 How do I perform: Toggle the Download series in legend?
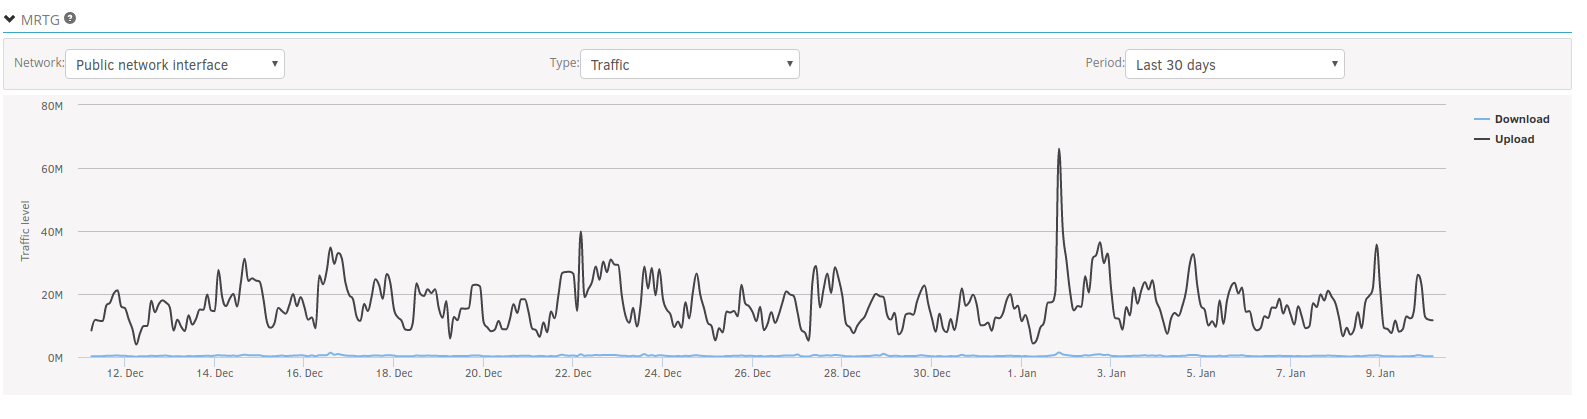pyautogui.click(x=1522, y=119)
